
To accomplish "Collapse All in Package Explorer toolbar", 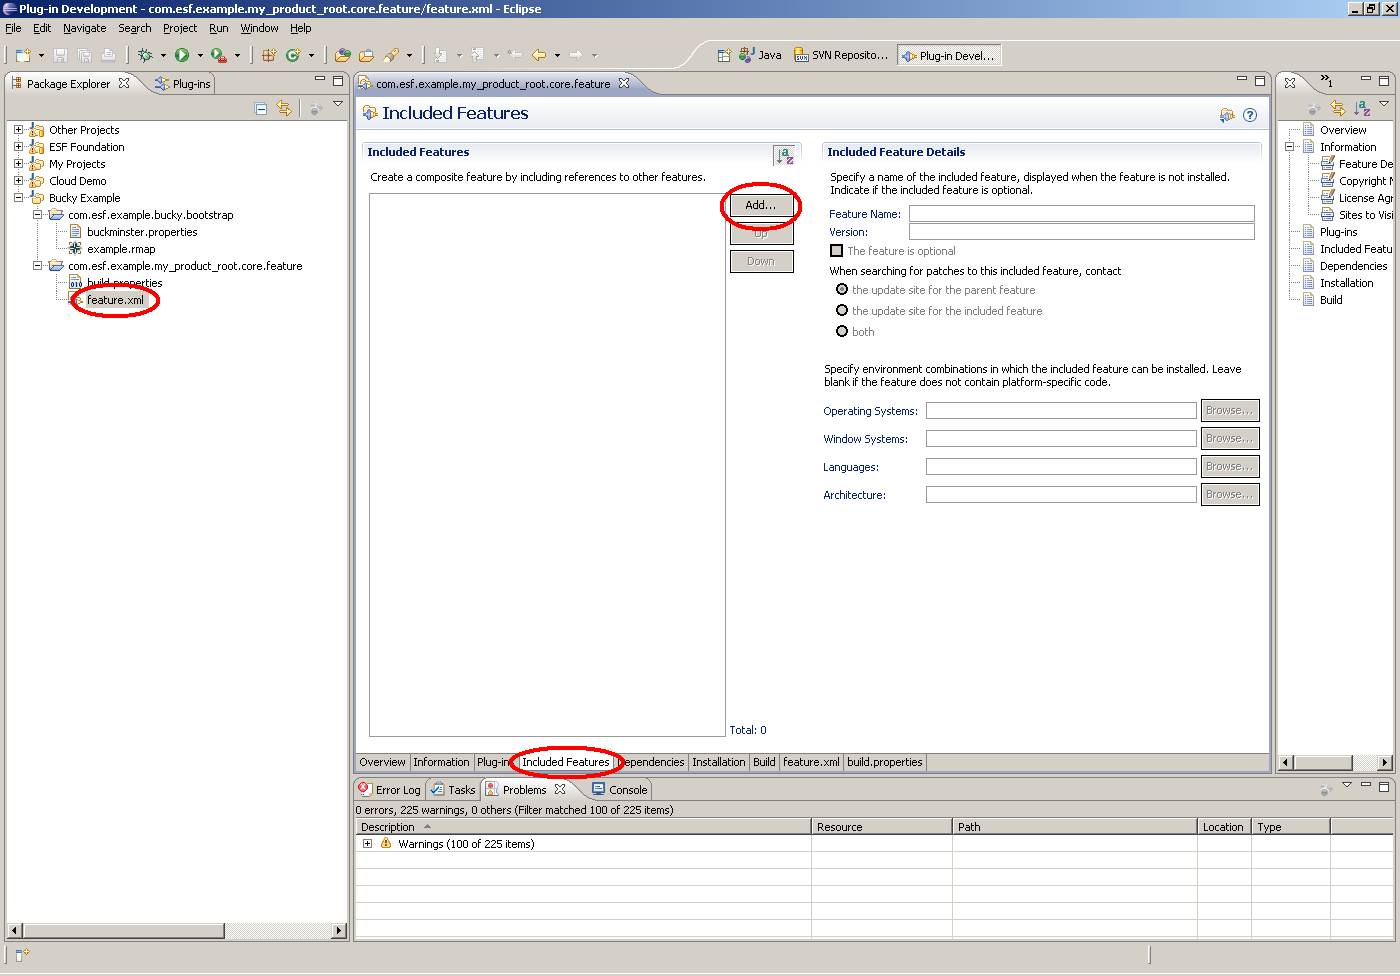I will [x=261, y=108].
